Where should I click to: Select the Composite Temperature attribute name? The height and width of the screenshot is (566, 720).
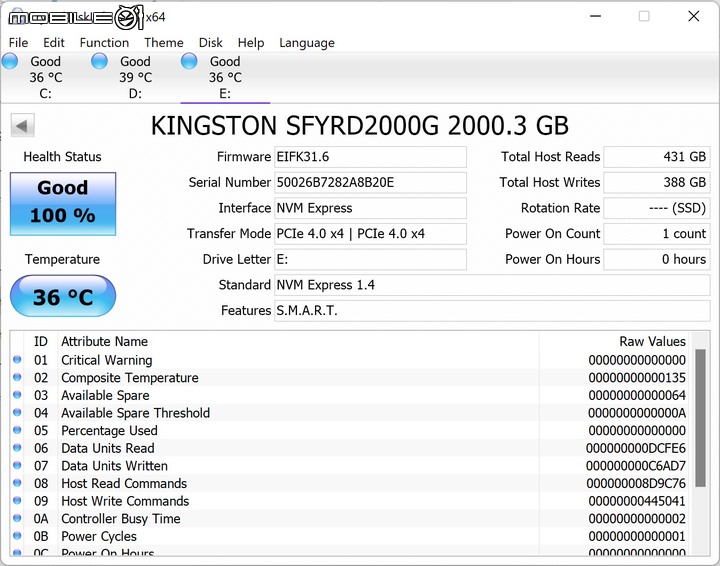(130, 378)
